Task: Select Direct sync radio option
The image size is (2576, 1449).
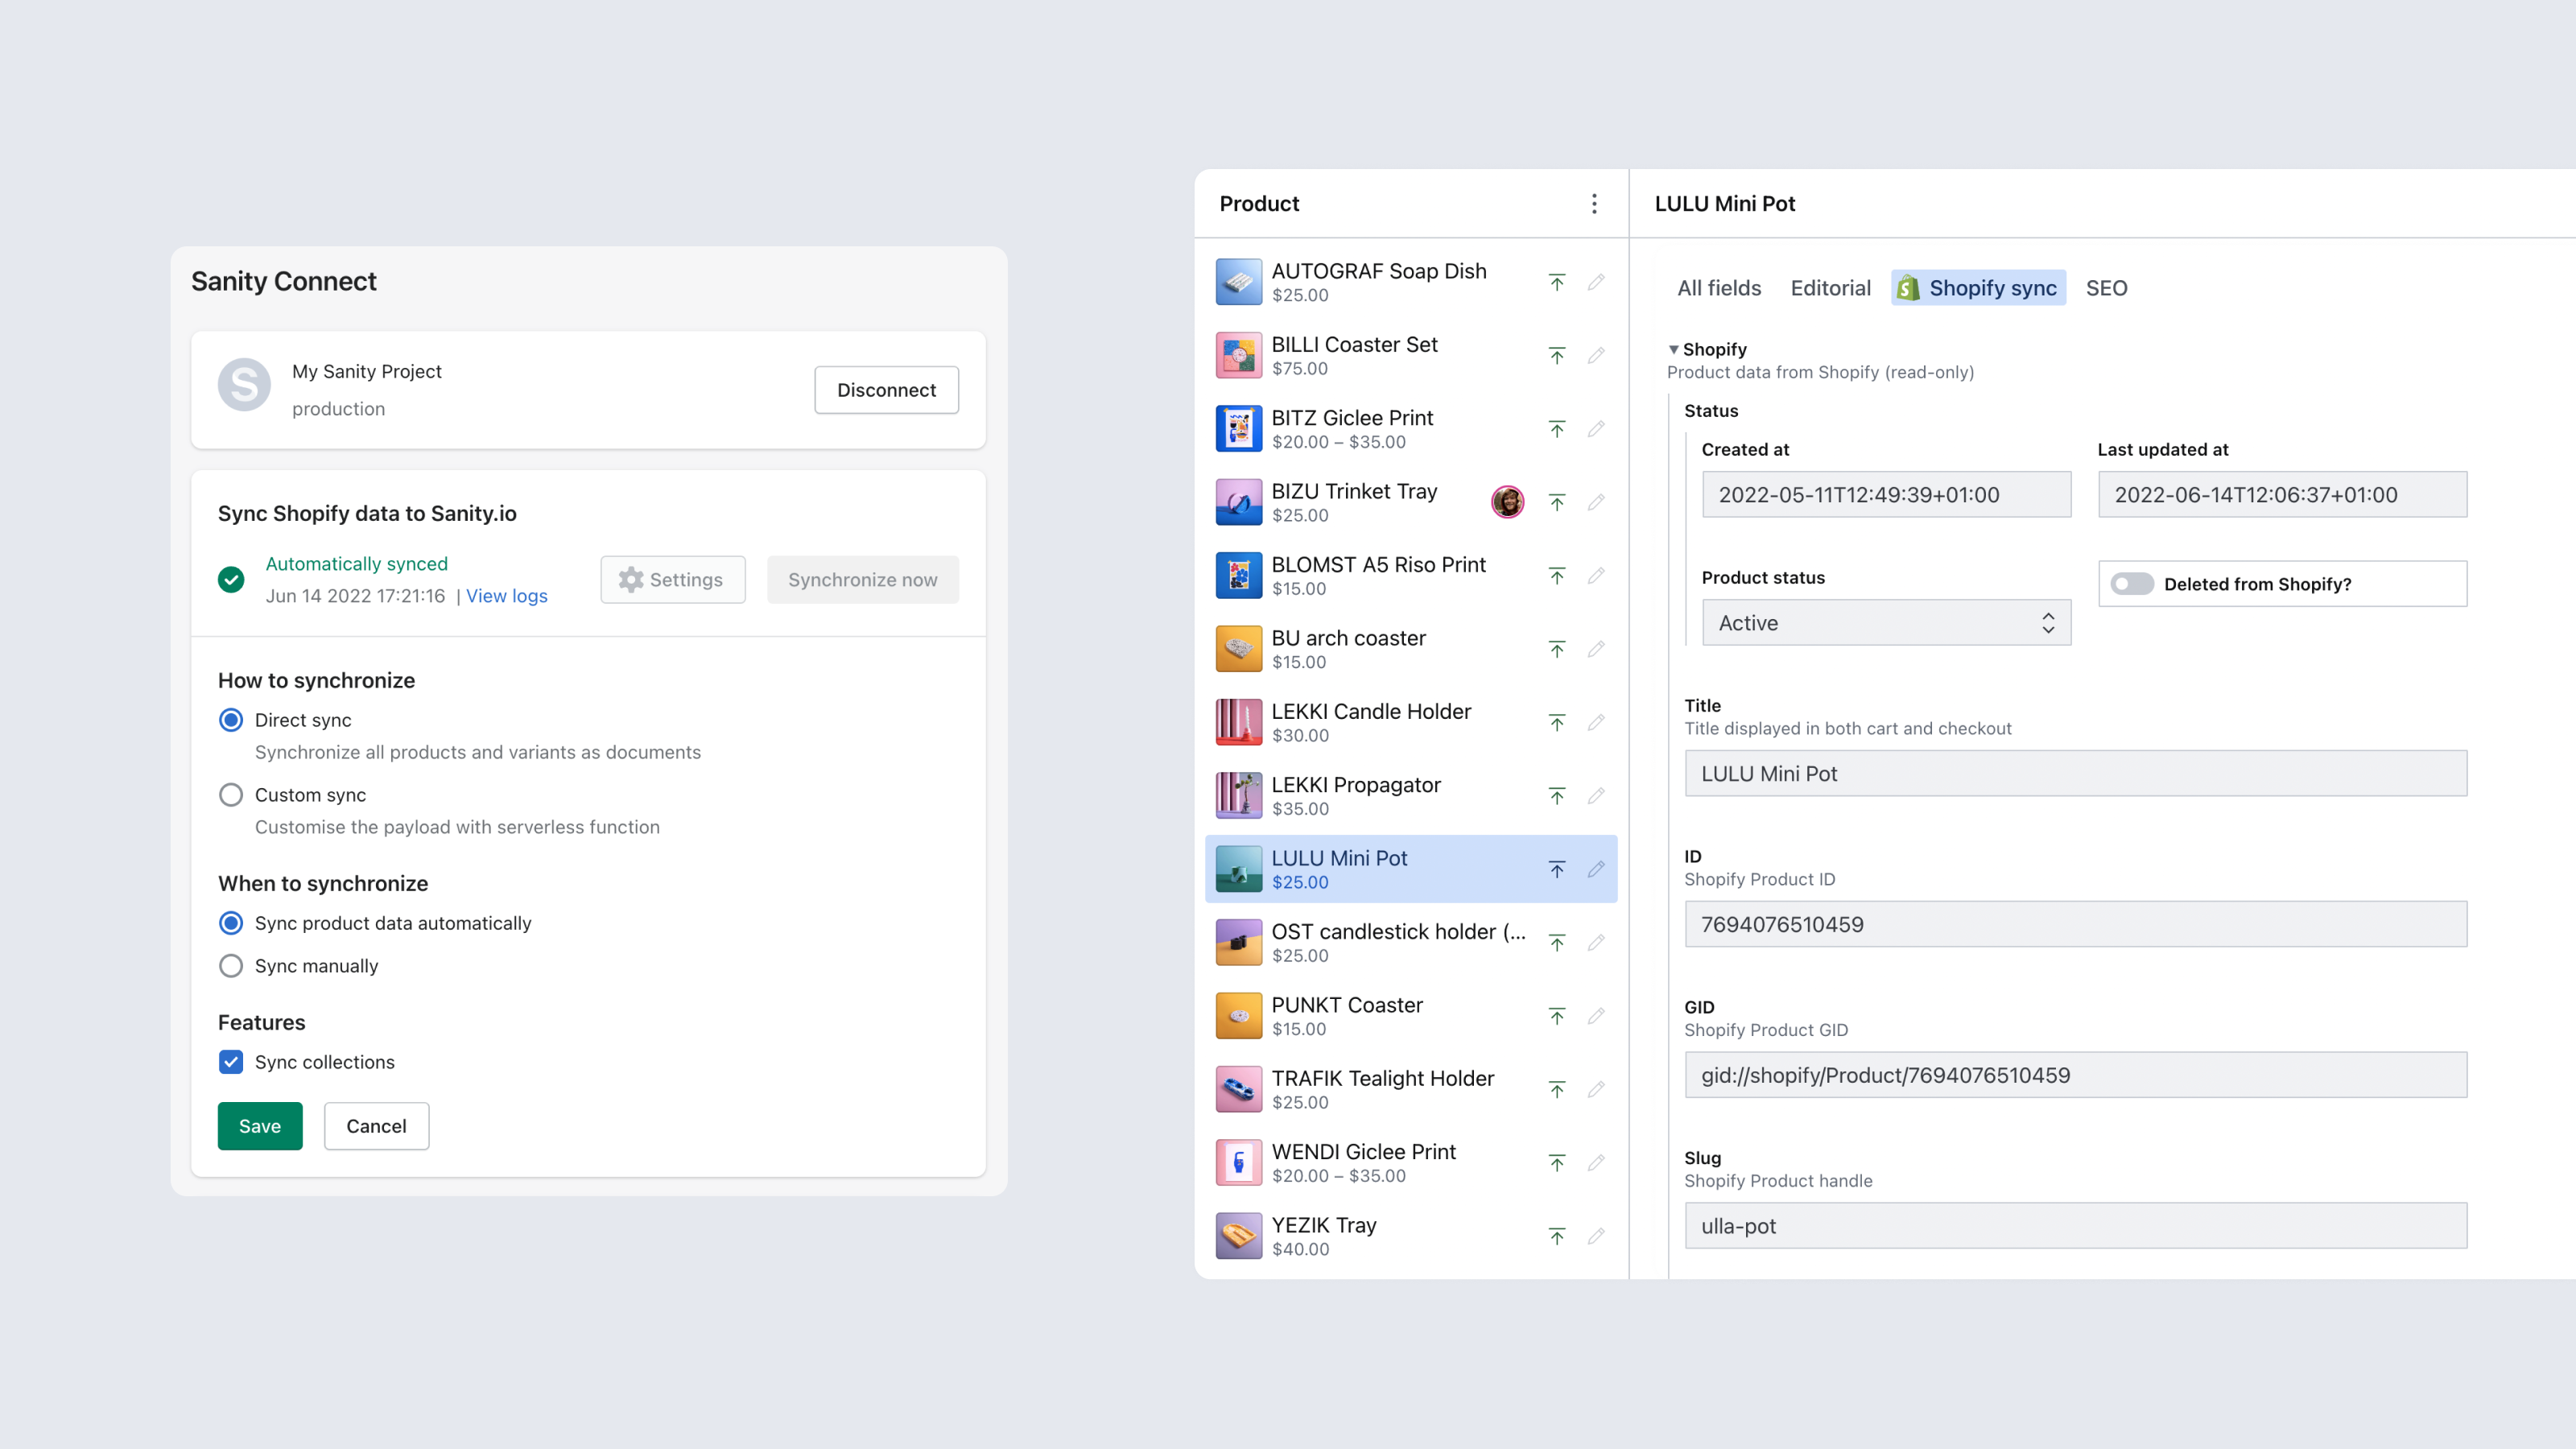Action: point(231,720)
